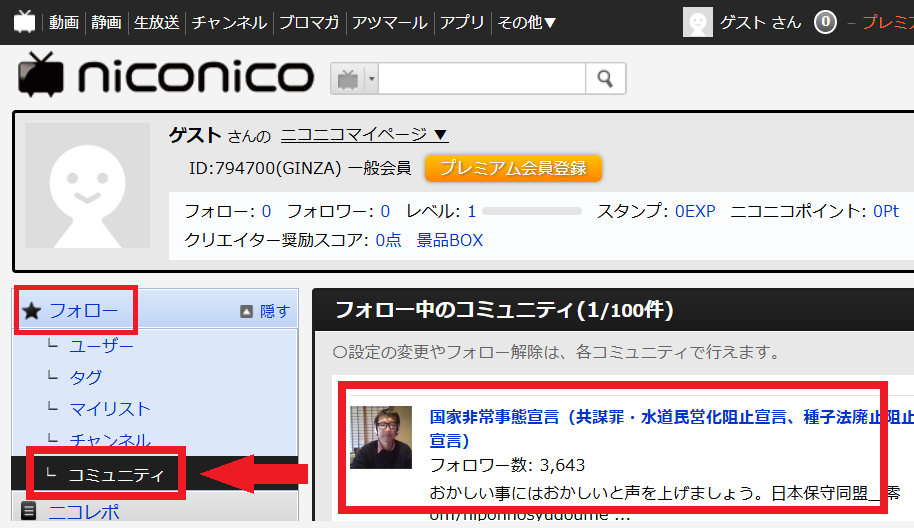Click the ニコレポ list icon

[29, 511]
